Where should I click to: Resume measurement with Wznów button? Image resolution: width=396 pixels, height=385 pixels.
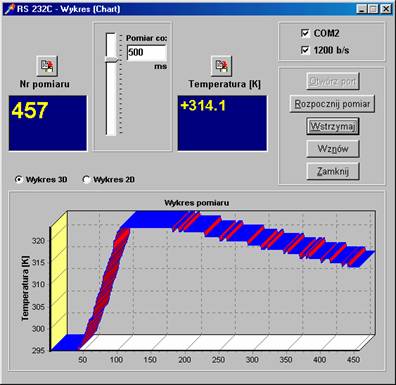333,149
